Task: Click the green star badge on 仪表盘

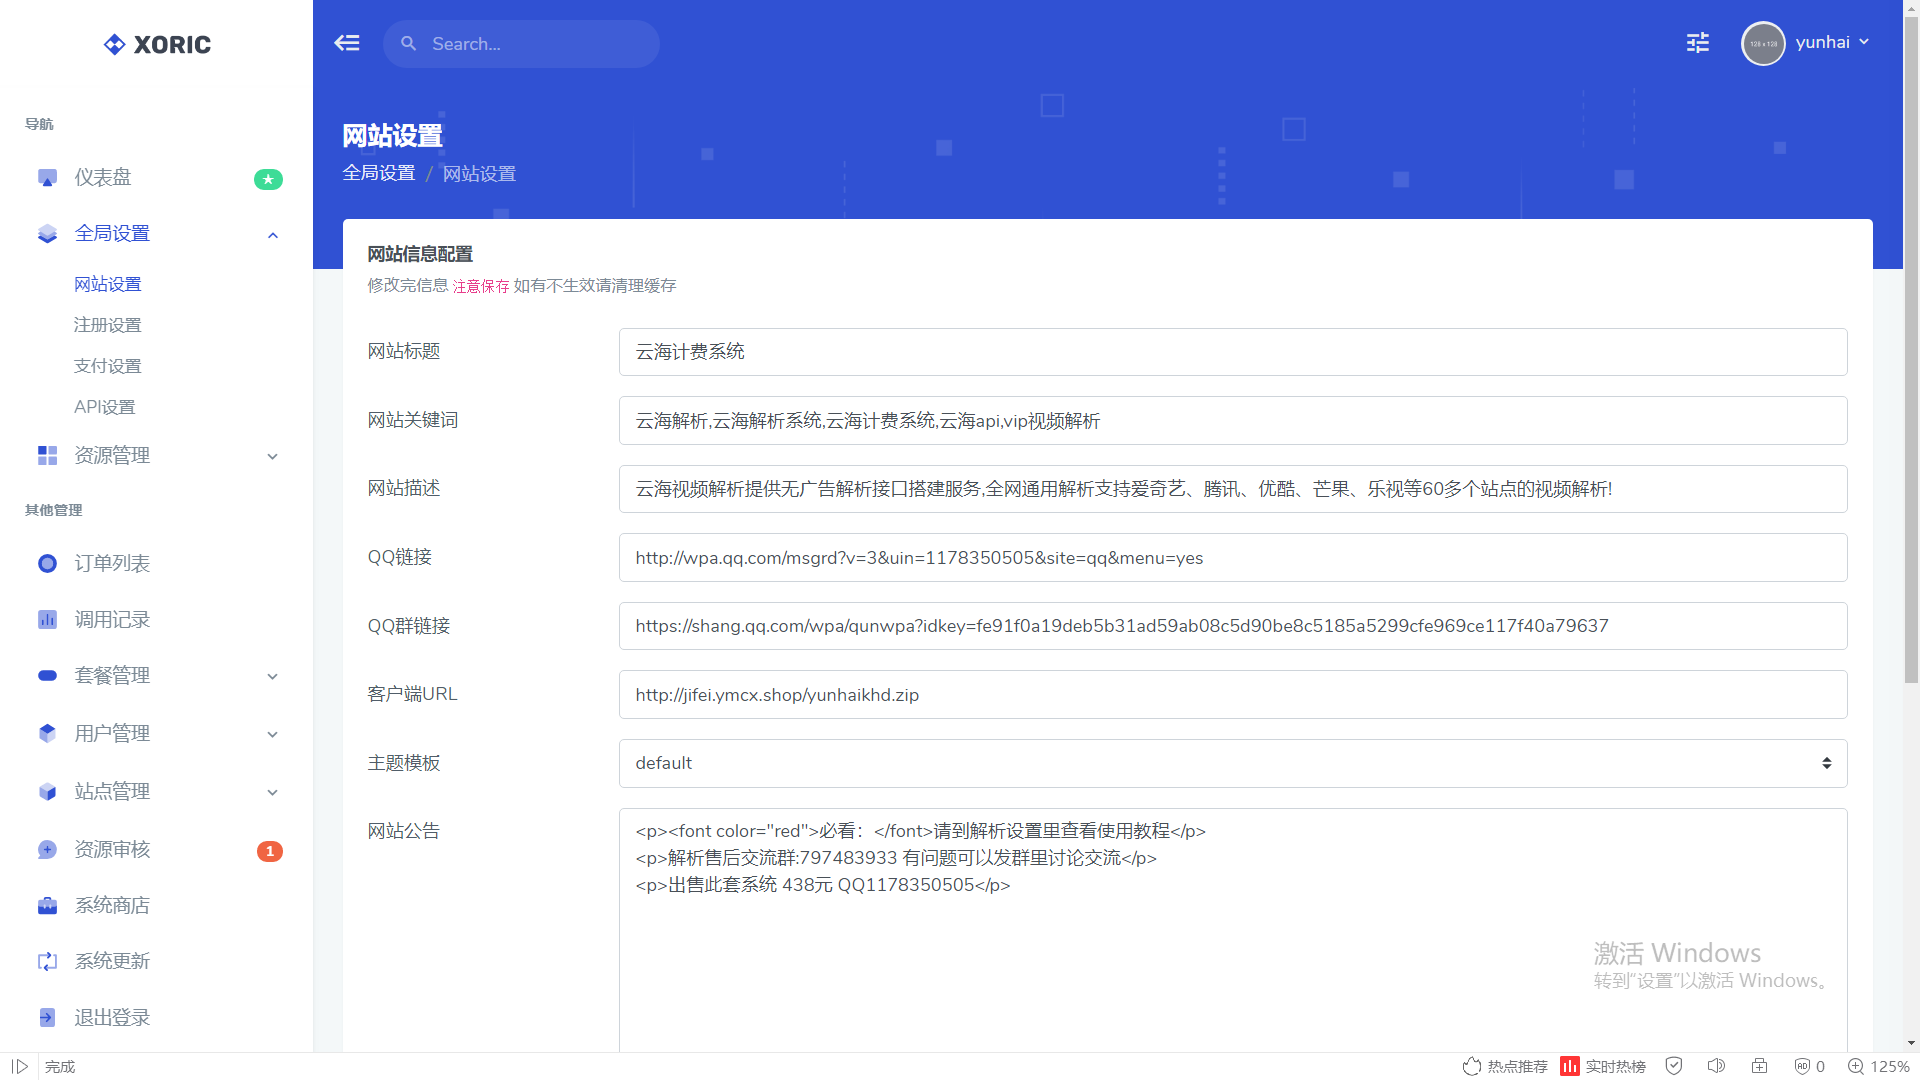Action: pyautogui.click(x=268, y=179)
